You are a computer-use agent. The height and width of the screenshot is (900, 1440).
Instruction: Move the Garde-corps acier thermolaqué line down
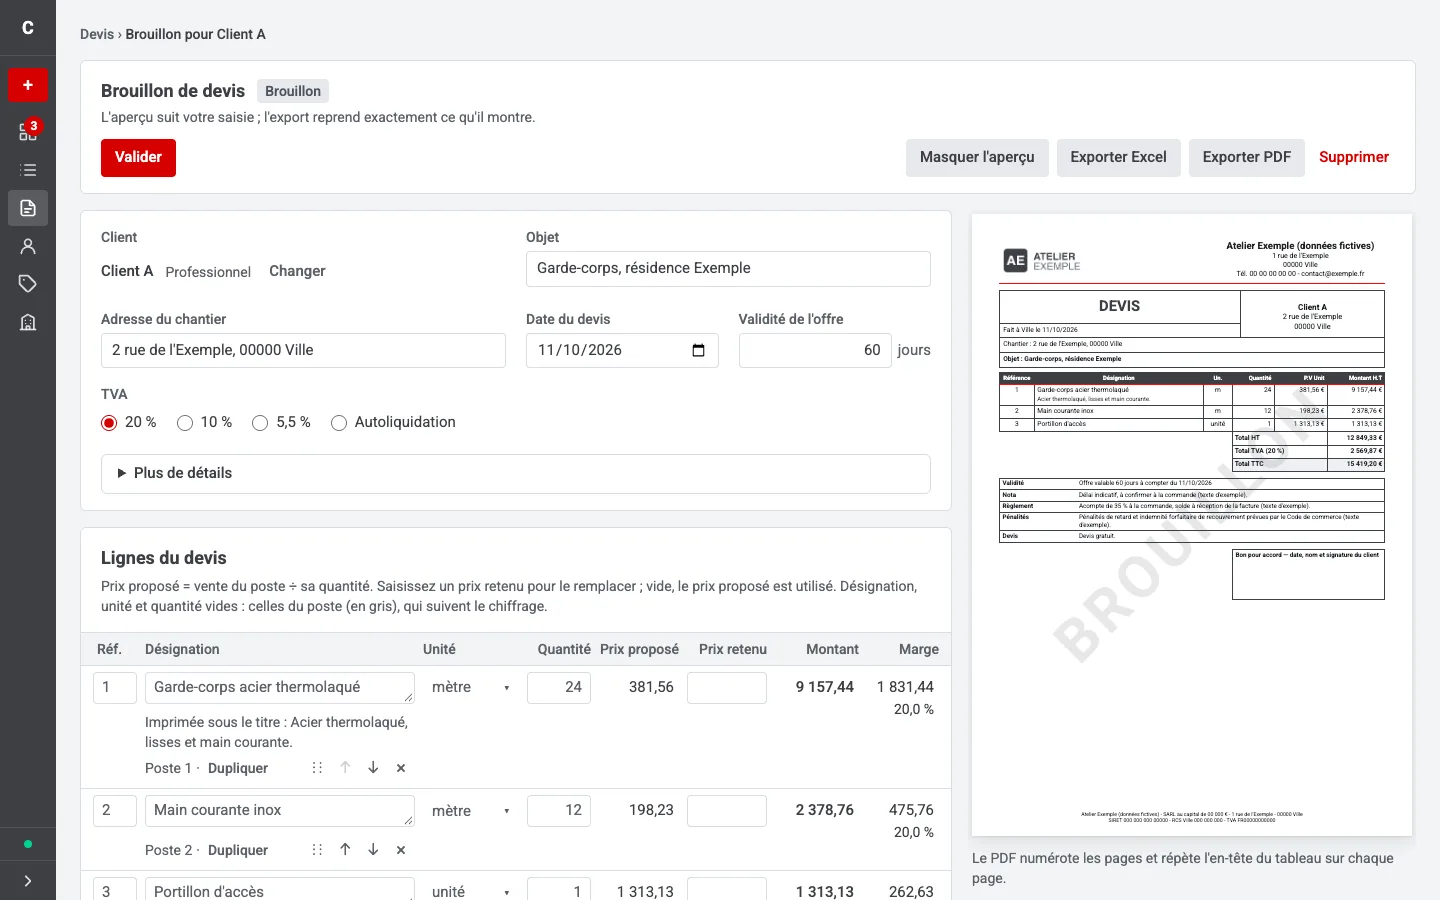[x=373, y=768]
